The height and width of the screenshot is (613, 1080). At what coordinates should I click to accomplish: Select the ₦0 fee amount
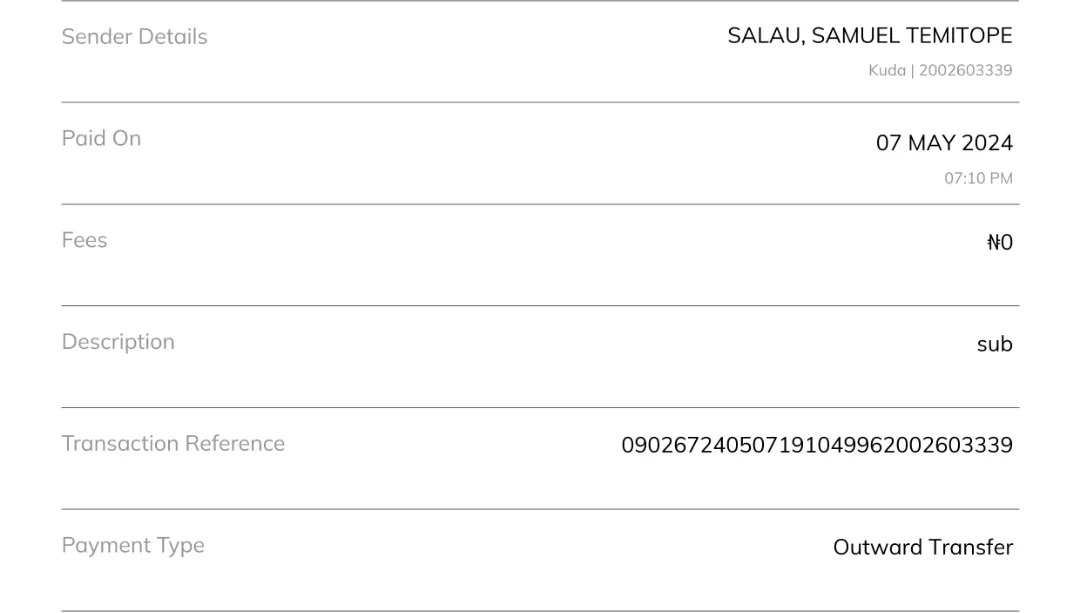click(x=999, y=242)
